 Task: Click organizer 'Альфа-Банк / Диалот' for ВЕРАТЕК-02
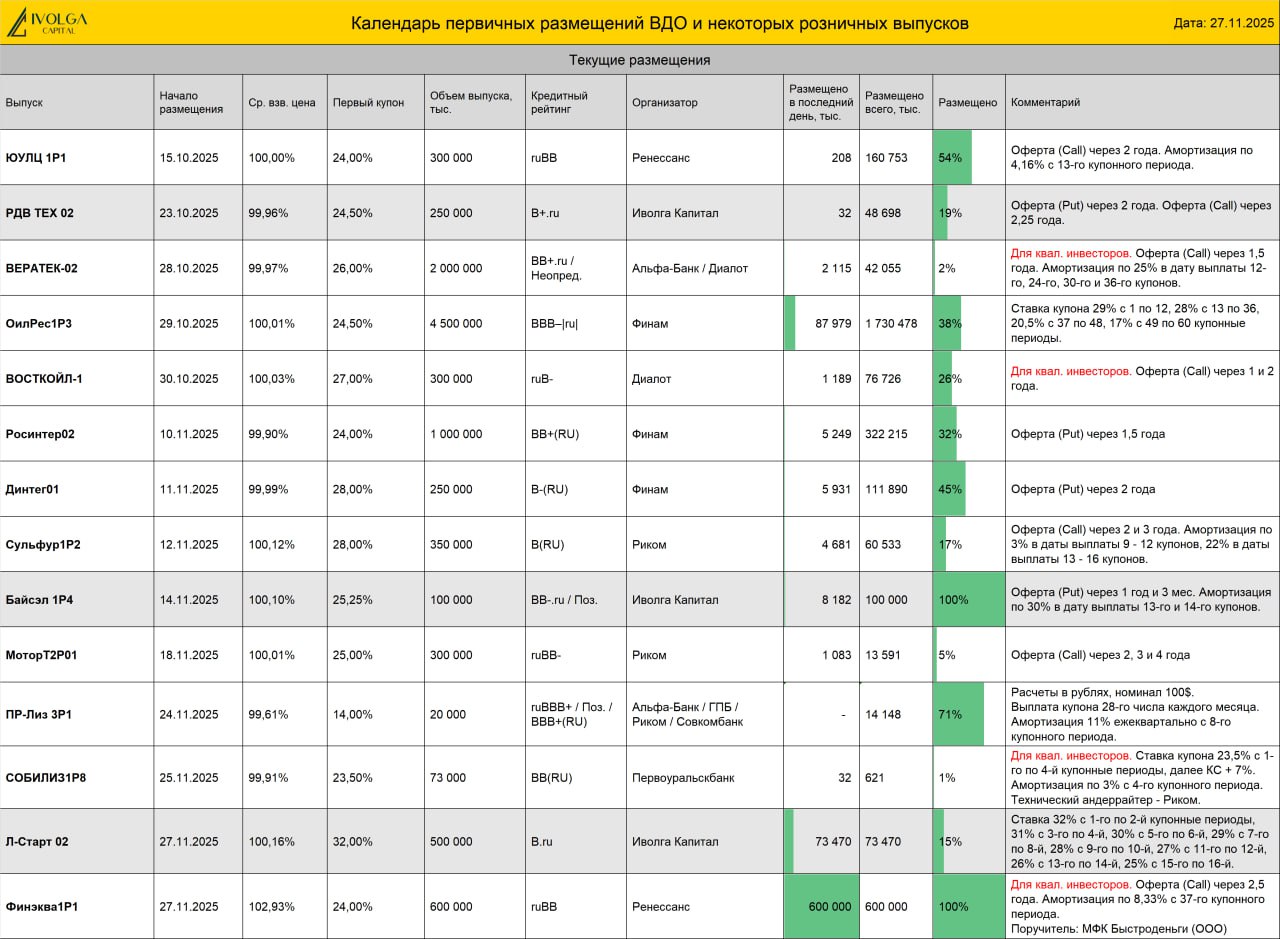(690, 268)
